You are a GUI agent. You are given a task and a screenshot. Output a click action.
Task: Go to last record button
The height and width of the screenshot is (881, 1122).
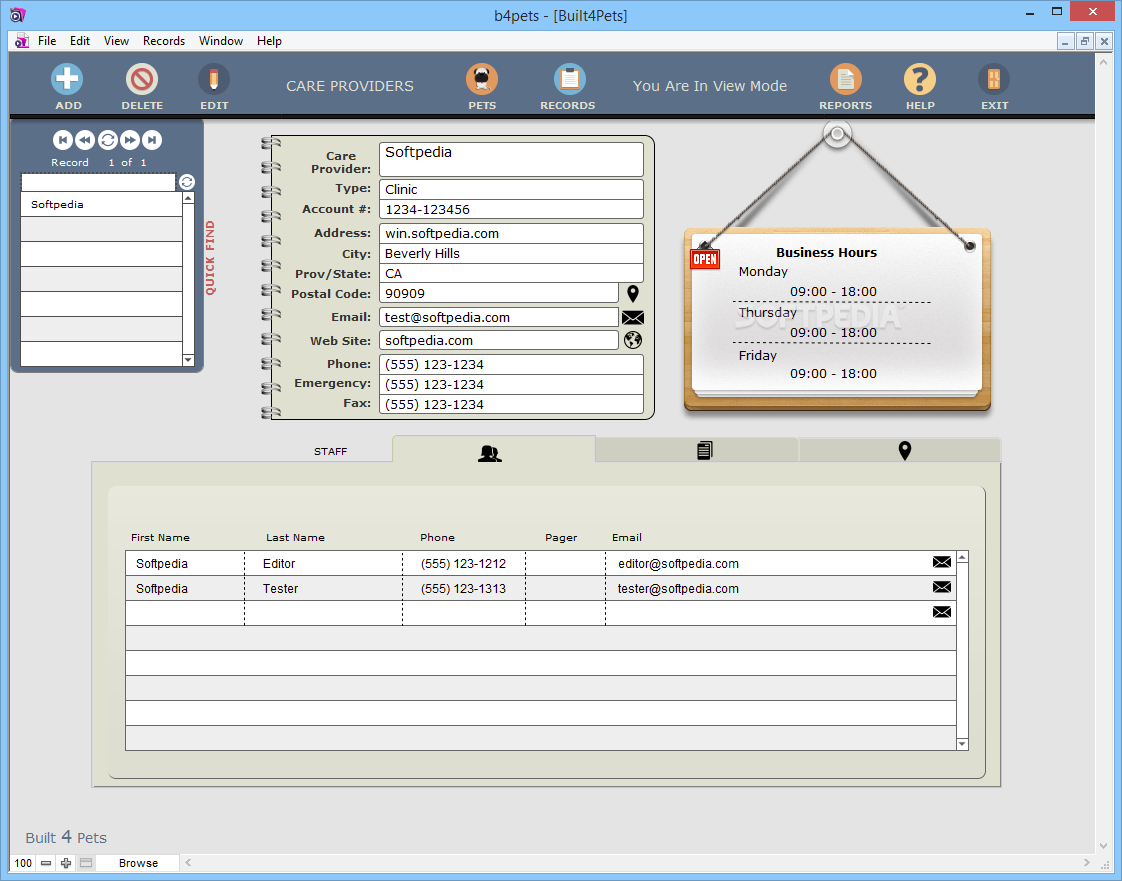tap(152, 140)
